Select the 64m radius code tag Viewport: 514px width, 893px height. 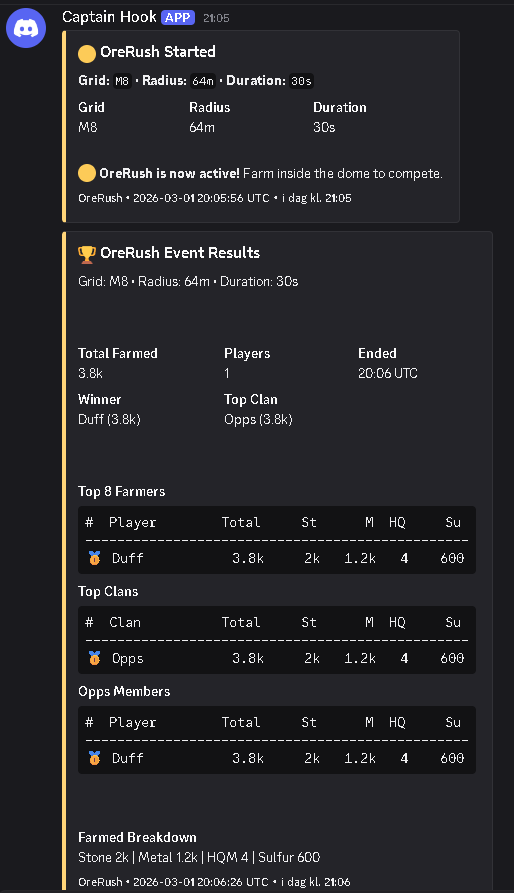click(x=203, y=81)
